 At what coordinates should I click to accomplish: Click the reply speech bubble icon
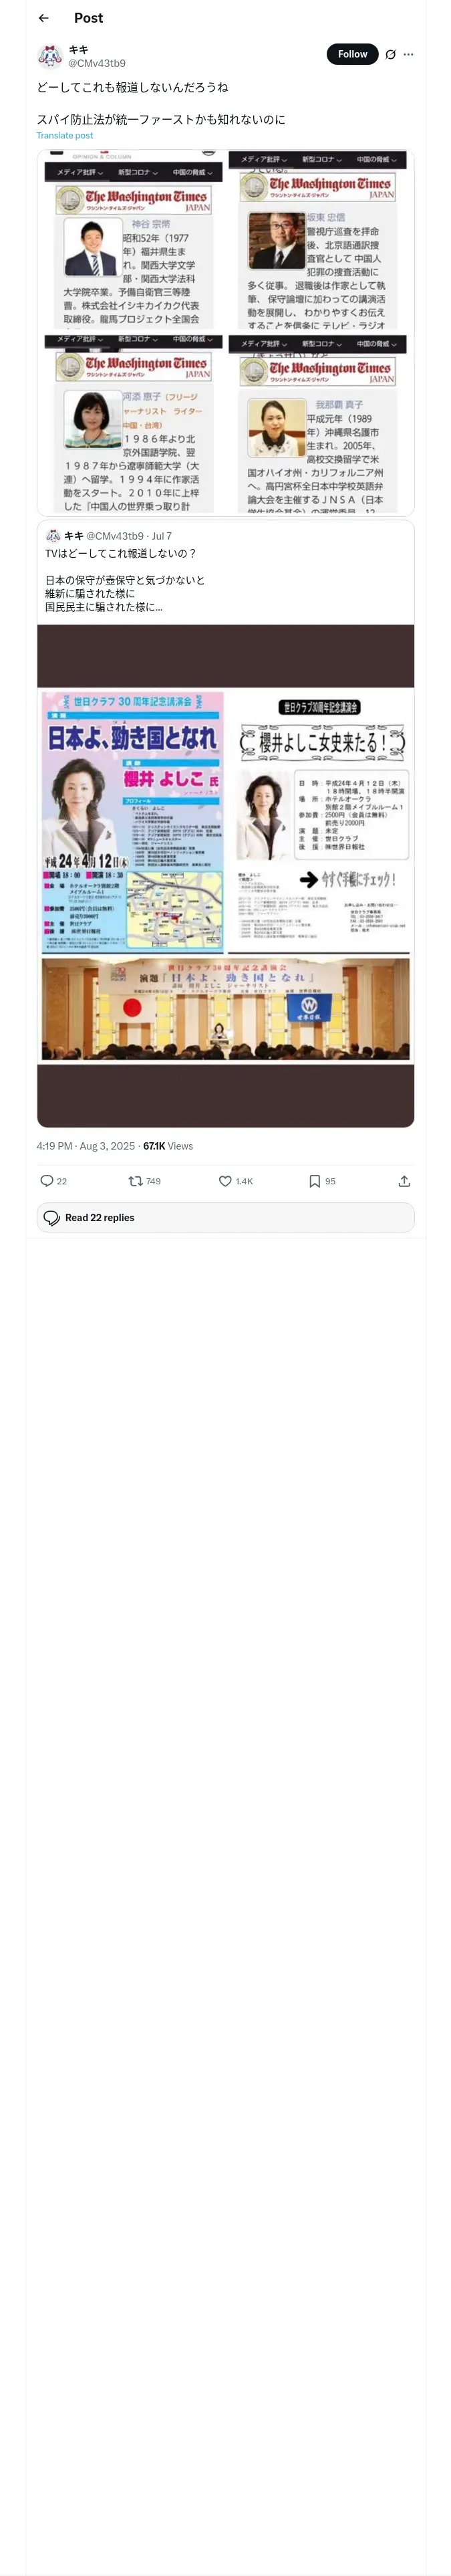point(46,1181)
